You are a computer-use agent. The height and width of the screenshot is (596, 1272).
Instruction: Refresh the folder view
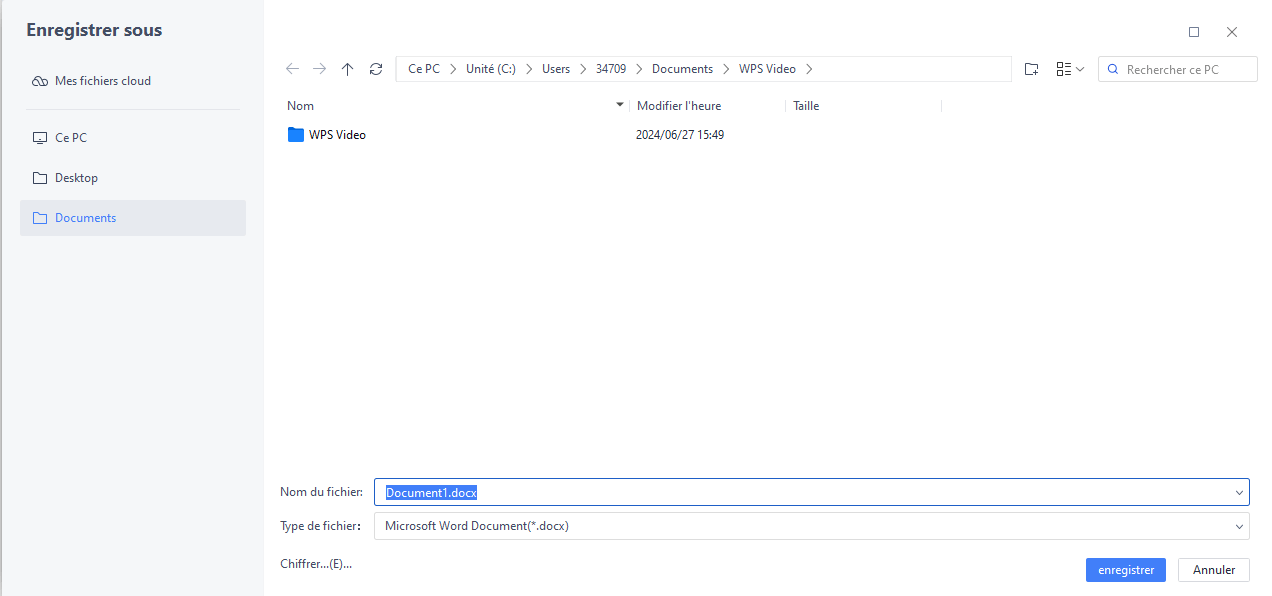376,68
